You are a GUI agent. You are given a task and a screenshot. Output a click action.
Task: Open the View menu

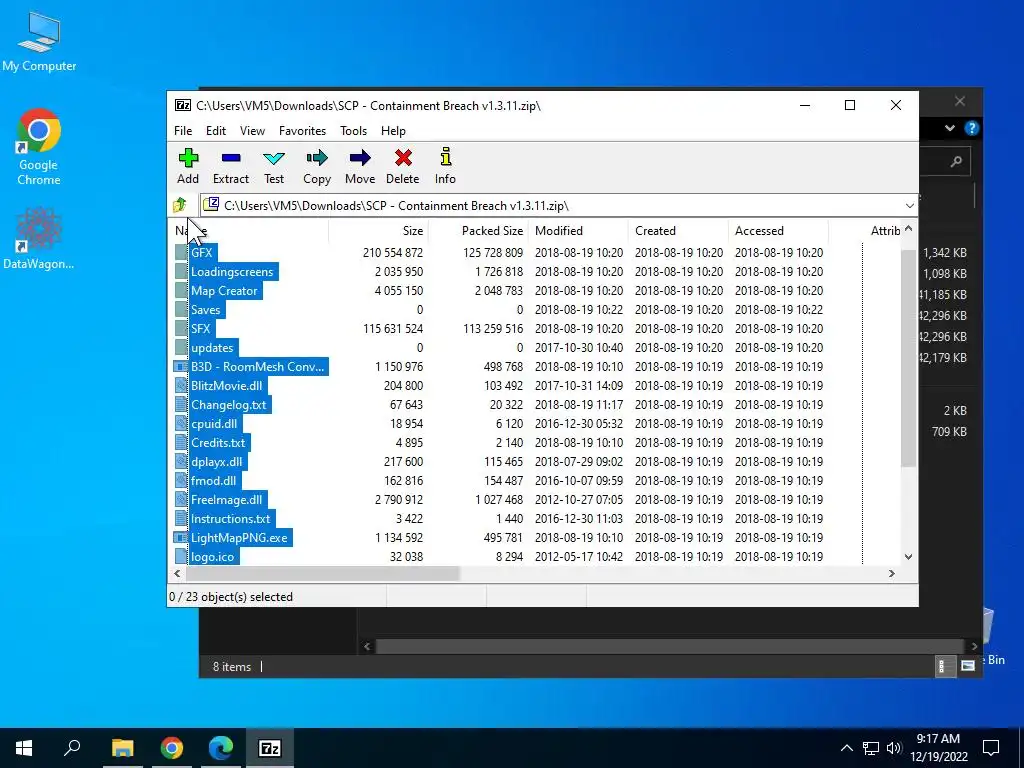pyautogui.click(x=252, y=131)
